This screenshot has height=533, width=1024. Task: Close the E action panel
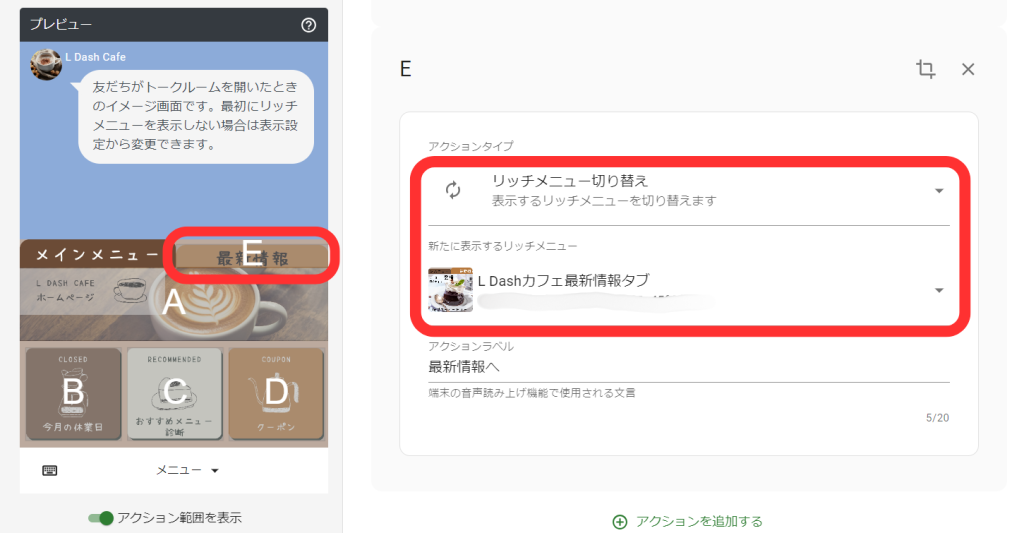968,69
